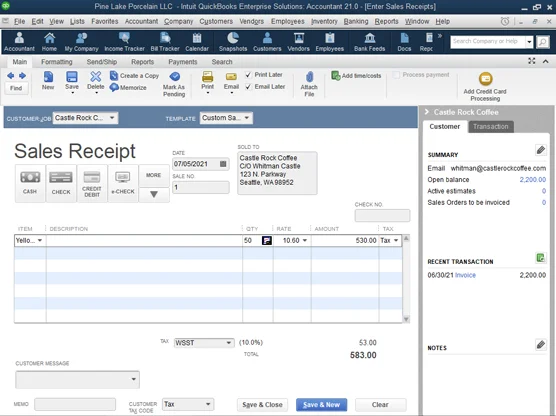556x416 pixels.
Task: Mark the receipt As Pending
Action: click(x=174, y=84)
